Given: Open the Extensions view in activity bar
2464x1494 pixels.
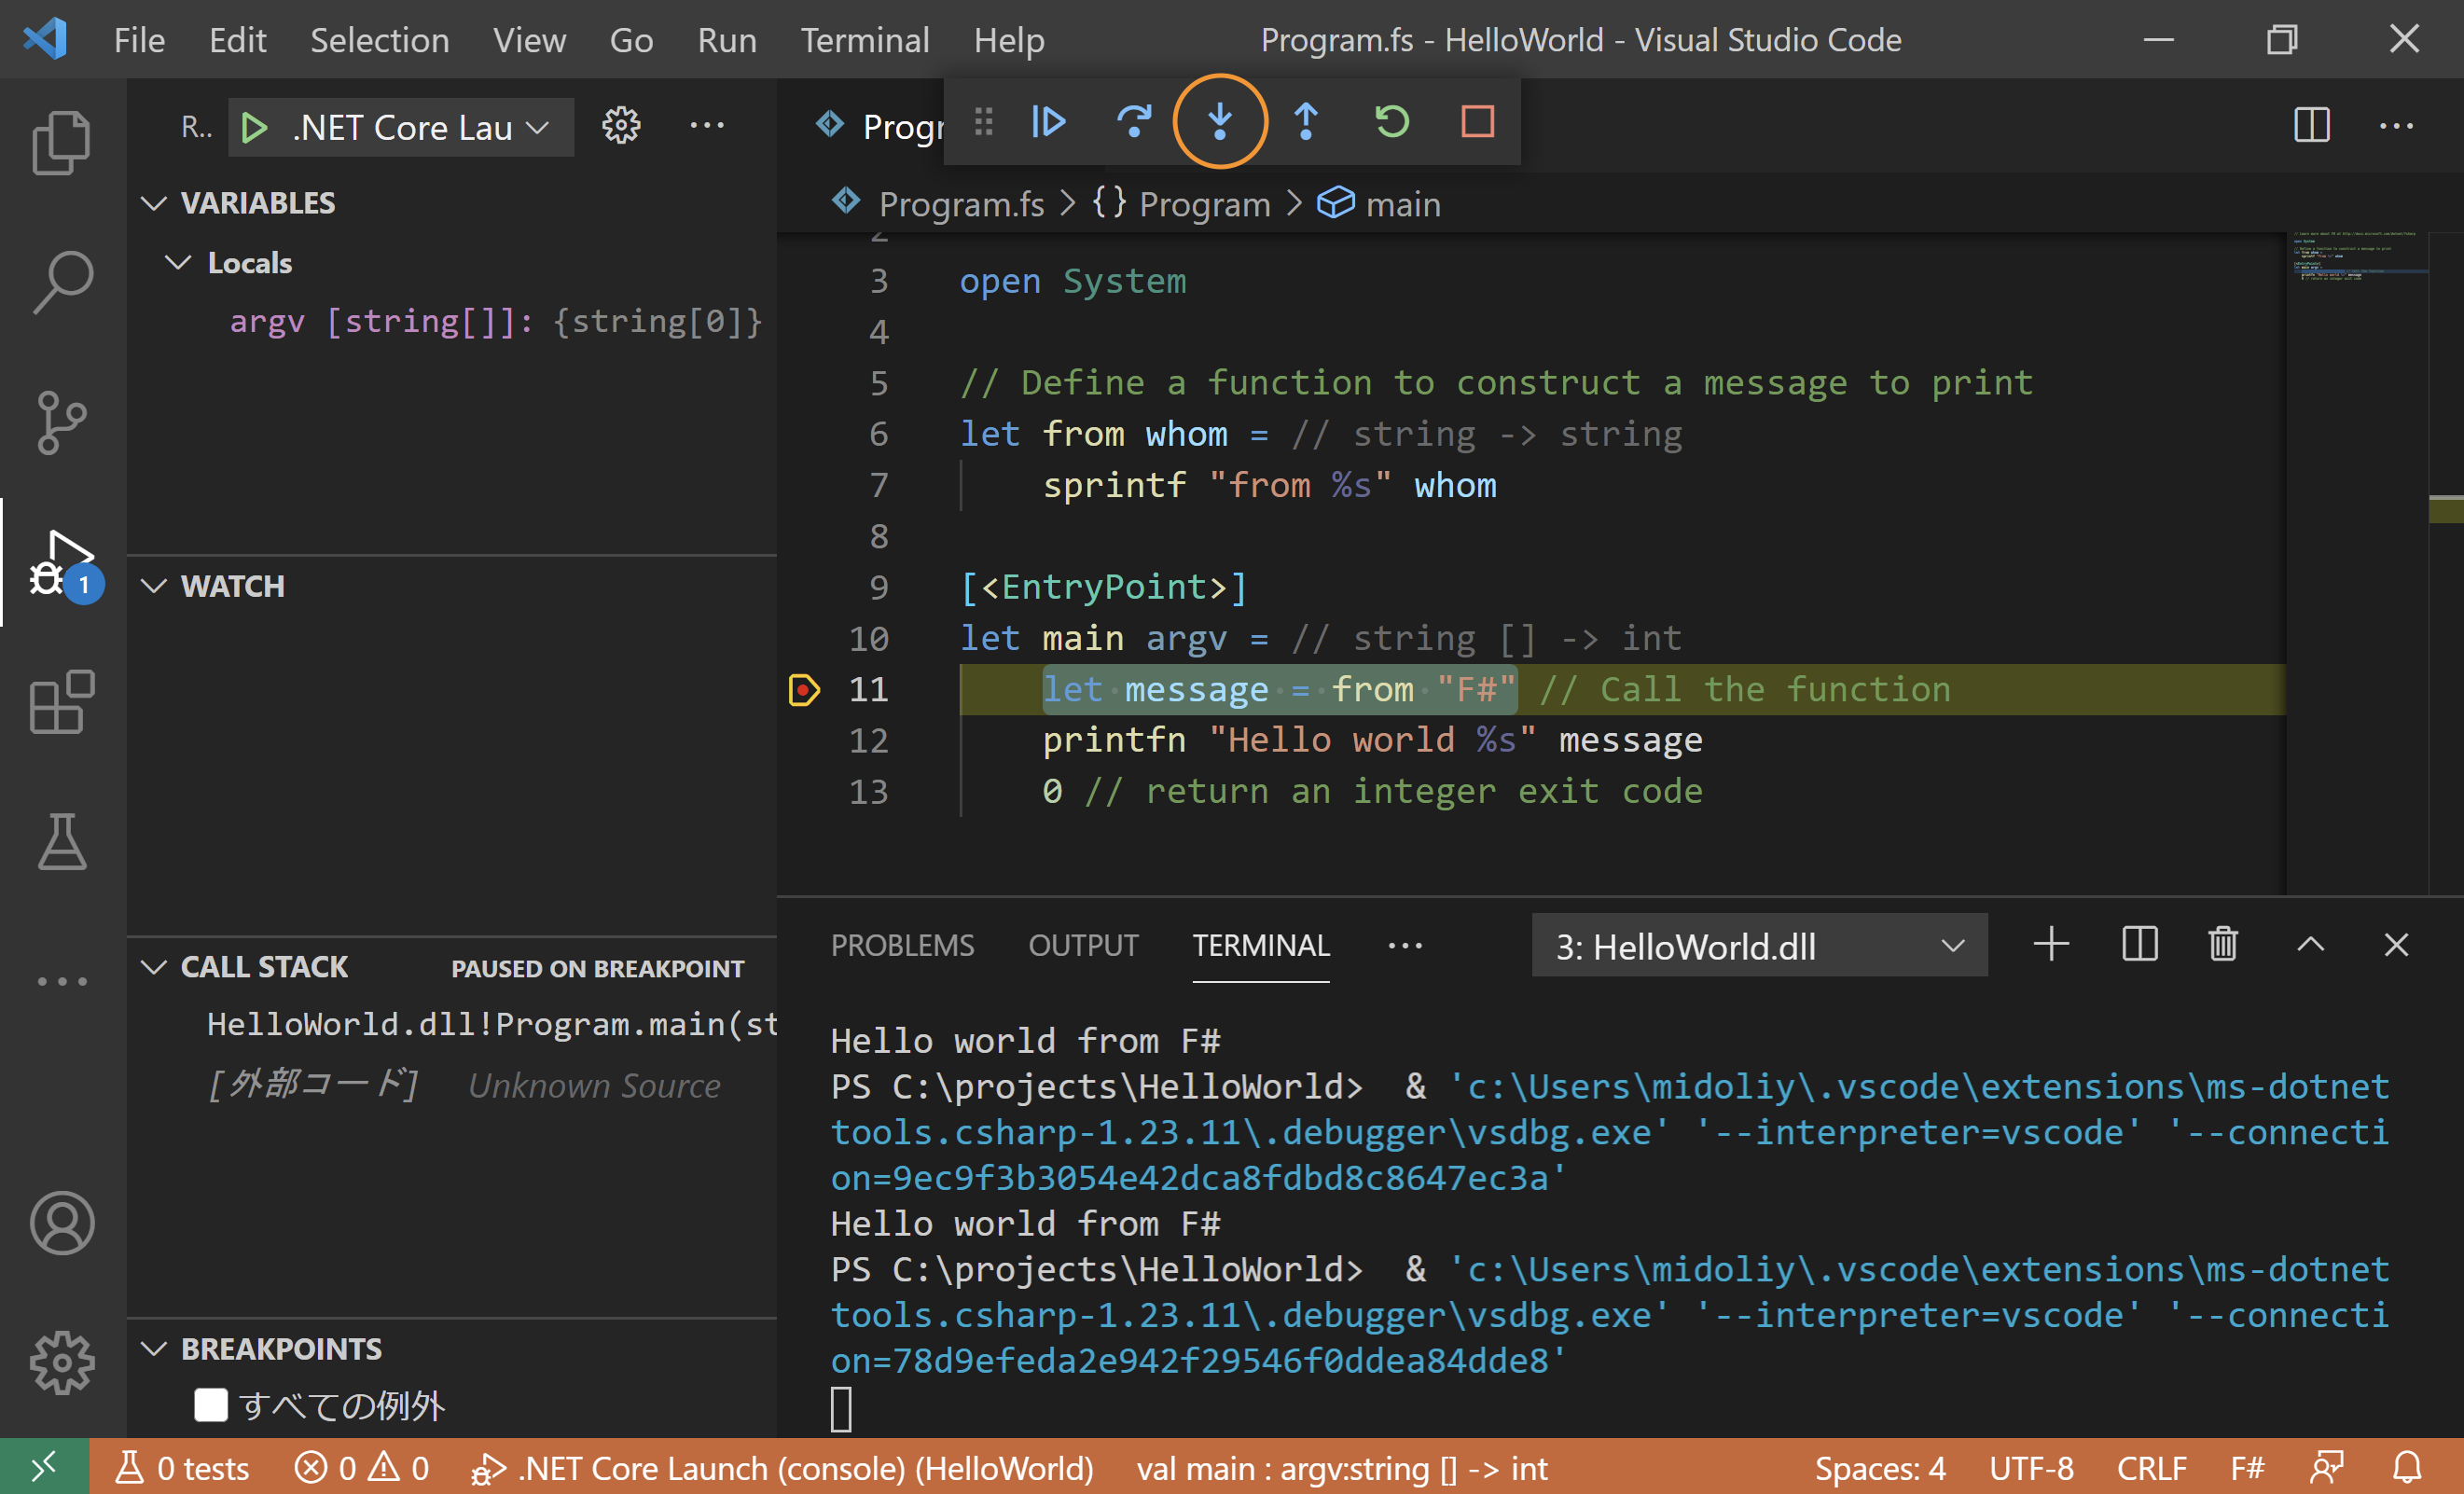Looking at the screenshot, I should click(62, 702).
